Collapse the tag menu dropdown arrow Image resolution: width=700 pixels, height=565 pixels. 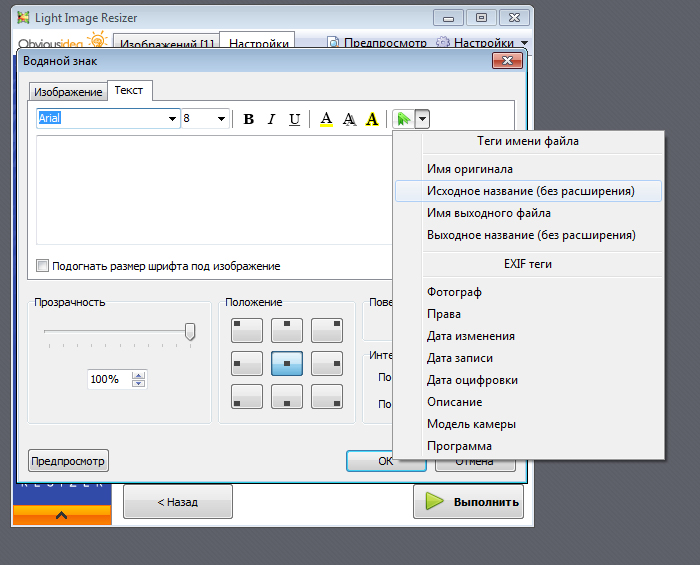(423, 119)
